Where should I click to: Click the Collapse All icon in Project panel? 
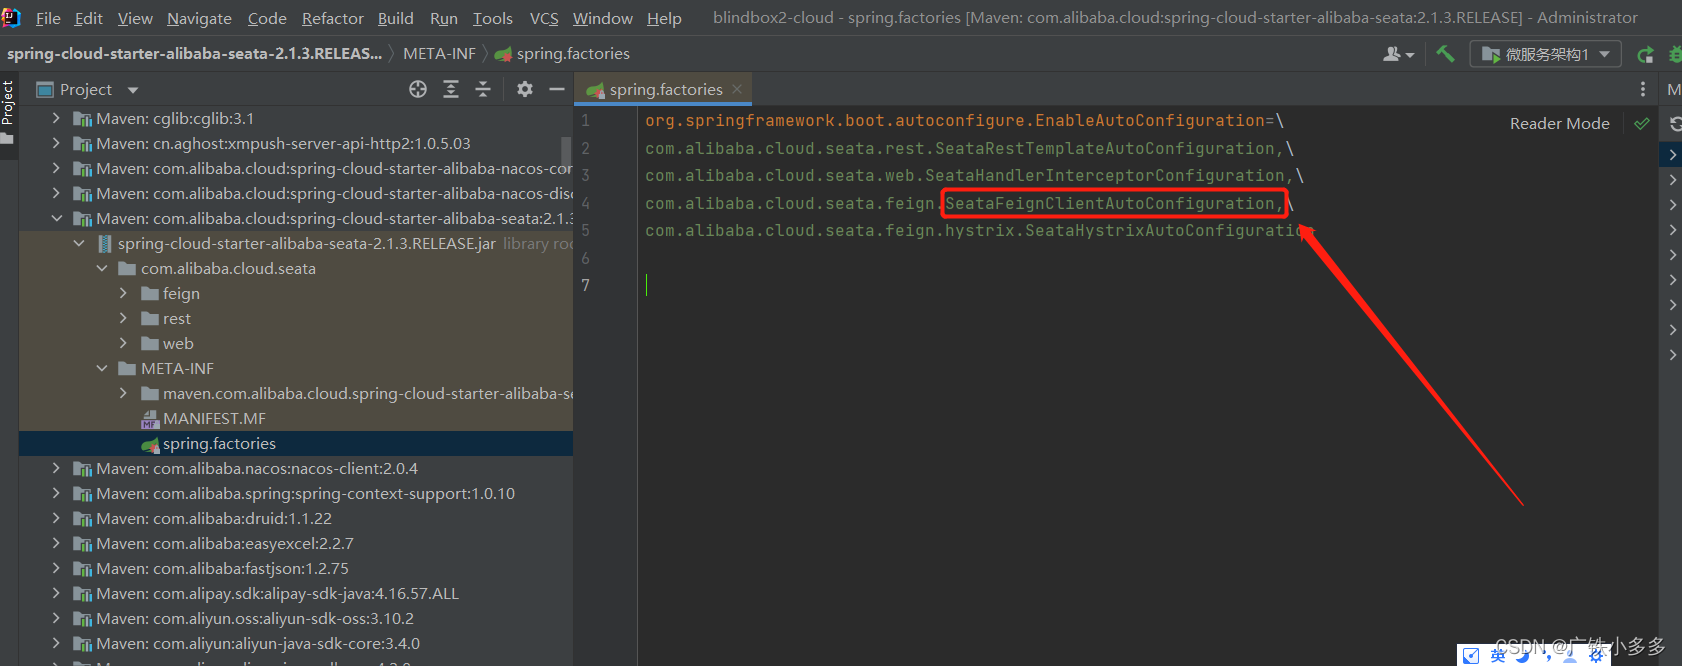[x=483, y=89]
